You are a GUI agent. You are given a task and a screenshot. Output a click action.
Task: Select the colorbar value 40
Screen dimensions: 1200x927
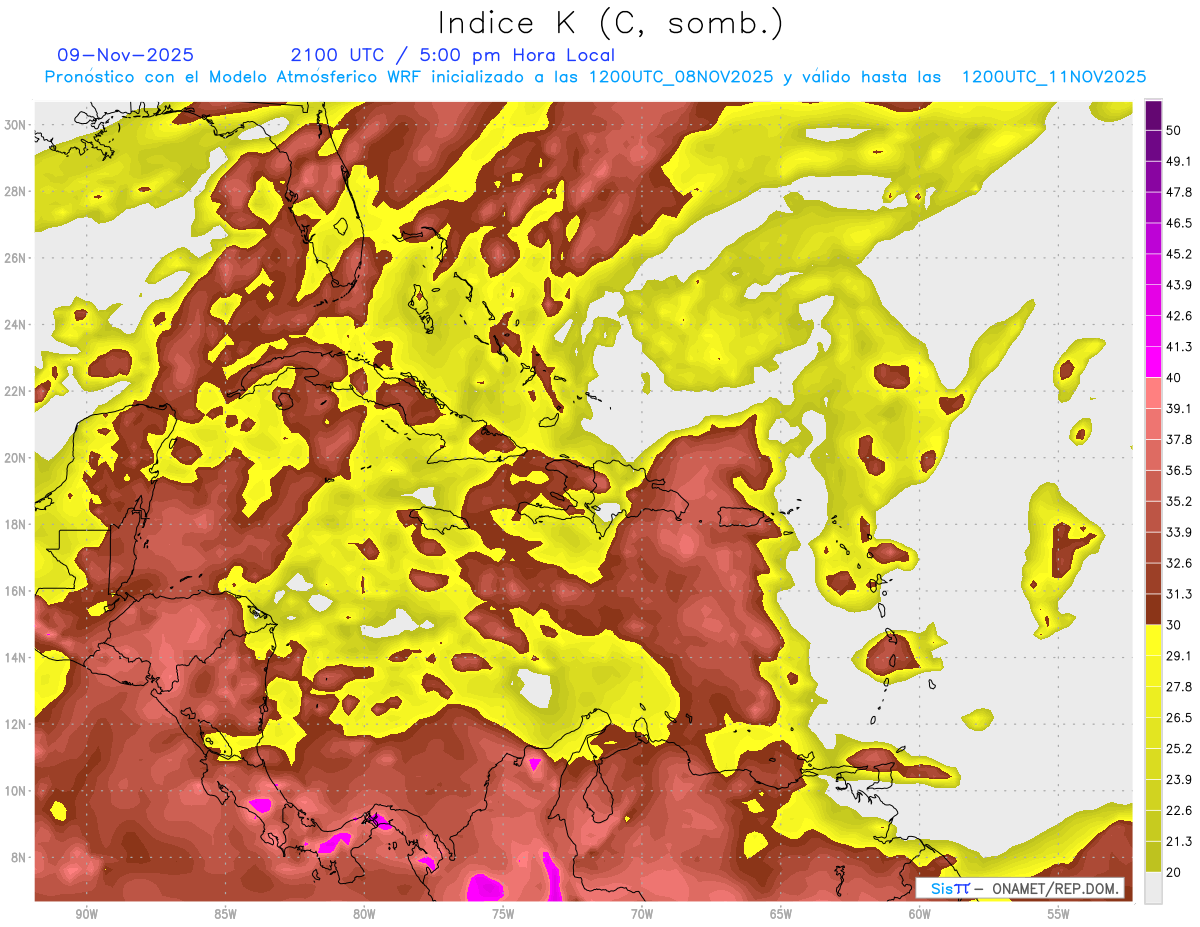1173,378
